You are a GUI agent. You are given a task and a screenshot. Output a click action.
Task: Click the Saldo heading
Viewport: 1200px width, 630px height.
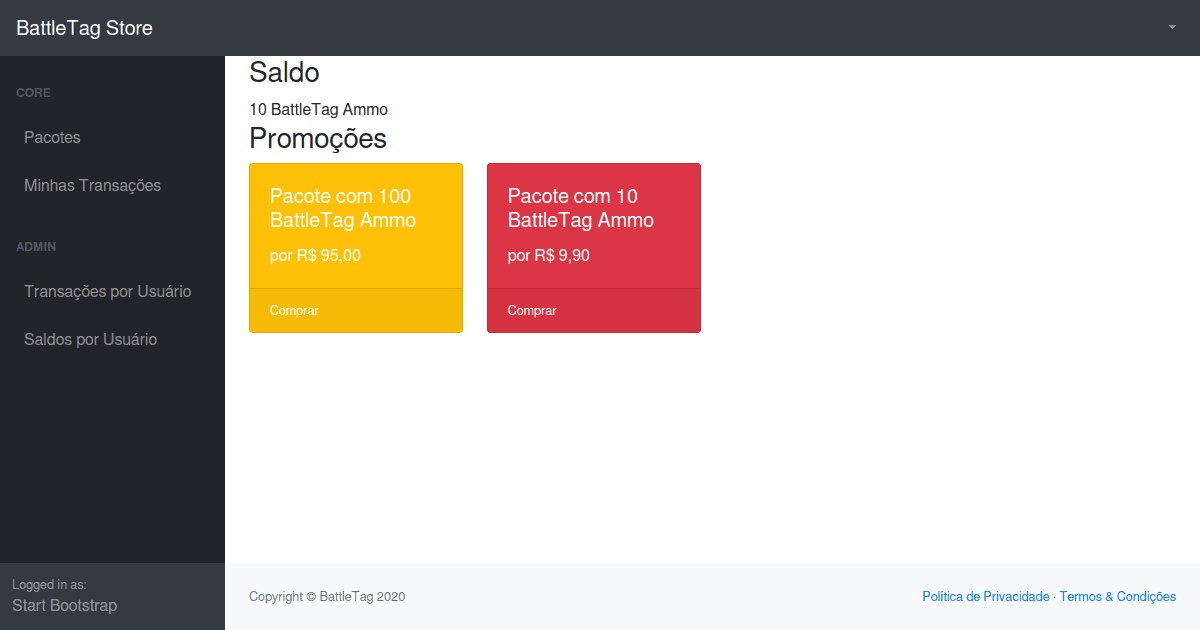pos(284,72)
